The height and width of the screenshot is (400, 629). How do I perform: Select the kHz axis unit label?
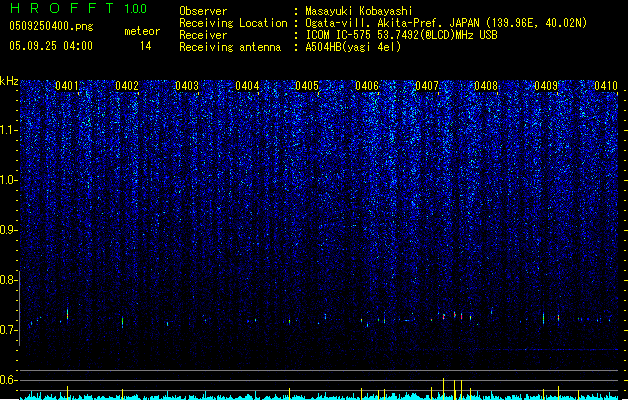click(9, 81)
